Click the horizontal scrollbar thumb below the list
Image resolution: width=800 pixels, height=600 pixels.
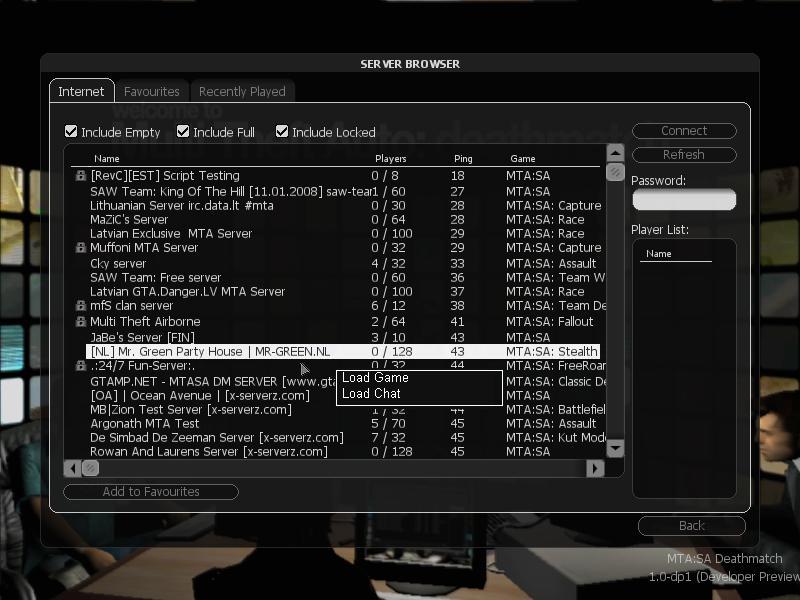[x=91, y=468]
